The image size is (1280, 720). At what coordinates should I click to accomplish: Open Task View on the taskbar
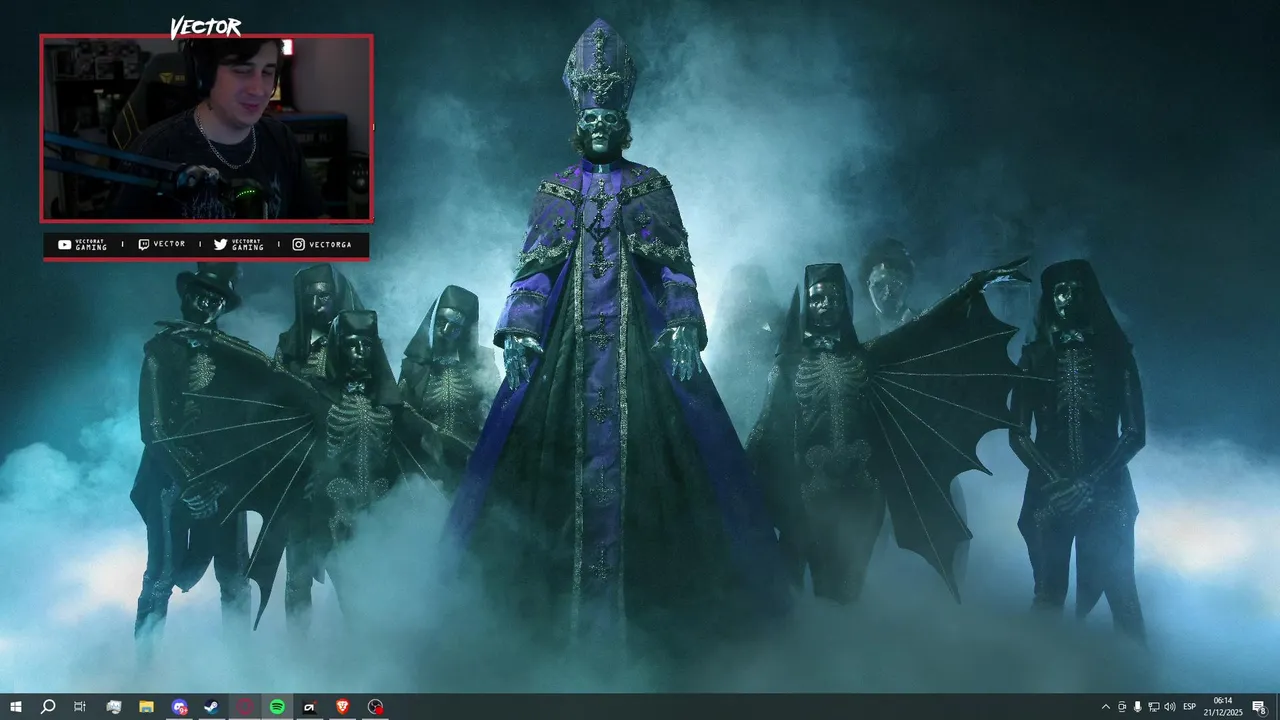[80, 707]
